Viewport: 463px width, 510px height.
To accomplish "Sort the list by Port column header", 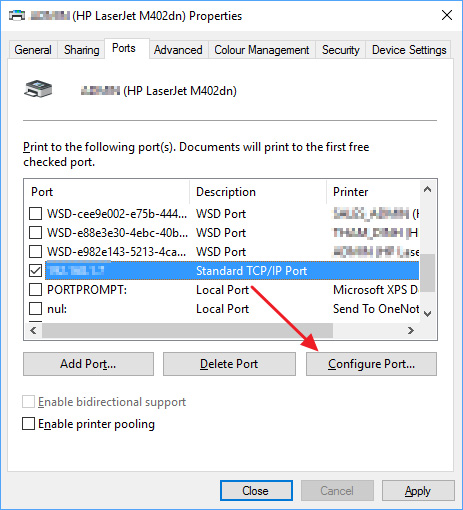I will coord(107,192).
